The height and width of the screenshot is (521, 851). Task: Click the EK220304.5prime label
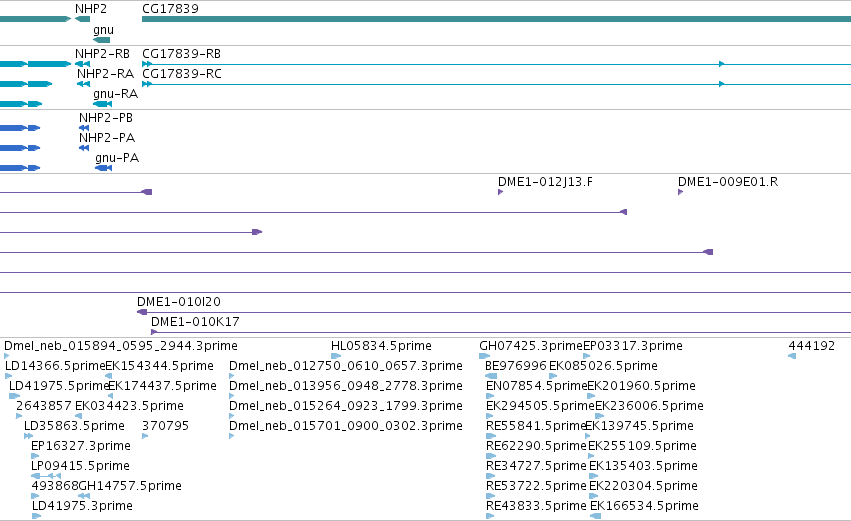point(643,486)
